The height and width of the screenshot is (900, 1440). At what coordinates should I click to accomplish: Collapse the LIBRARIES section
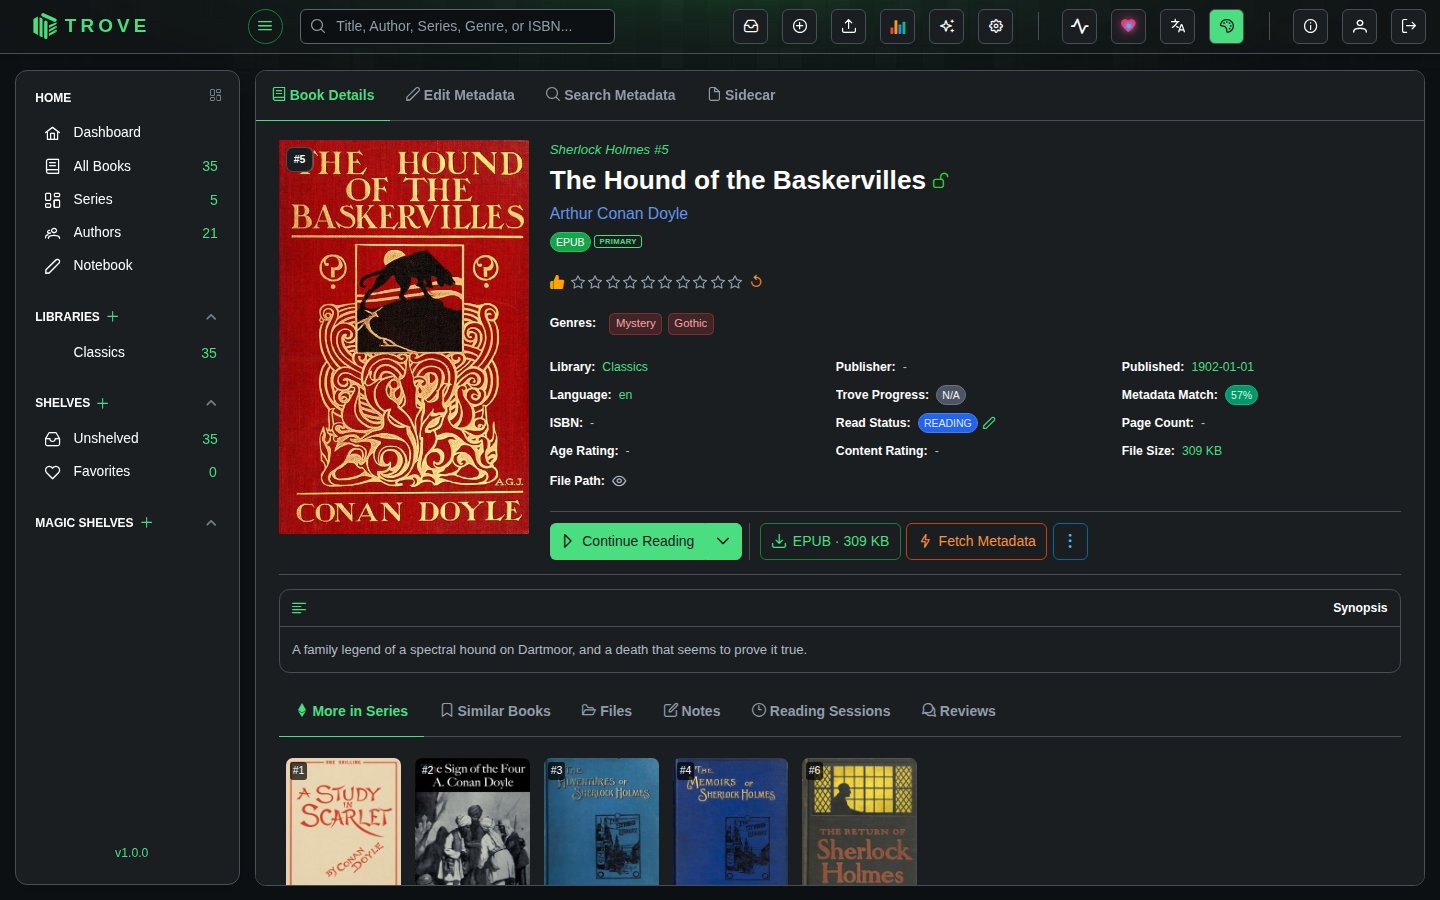click(x=211, y=317)
